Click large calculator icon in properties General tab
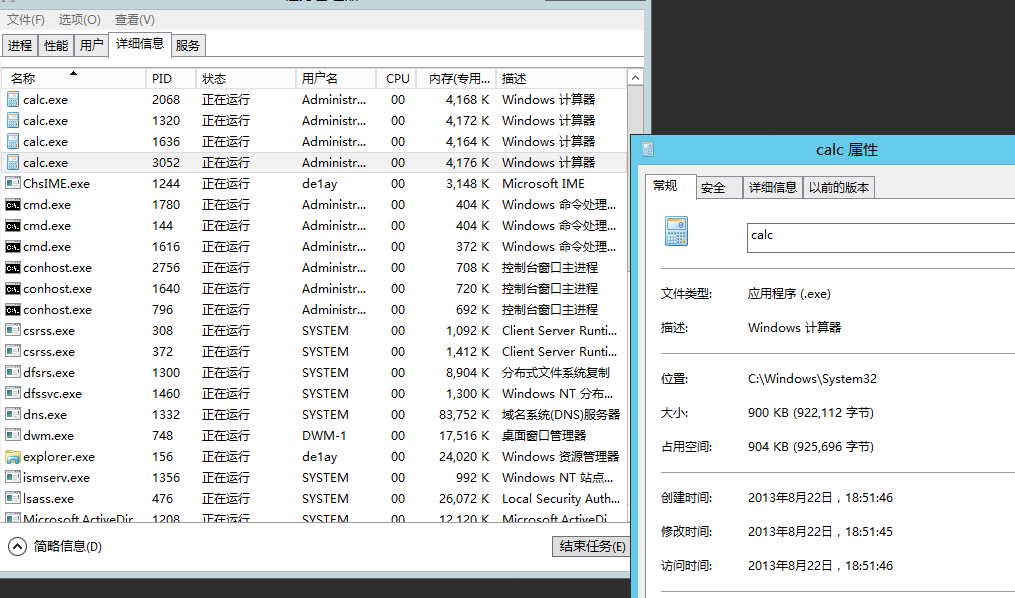The image size is (1015, 598). 676,231
